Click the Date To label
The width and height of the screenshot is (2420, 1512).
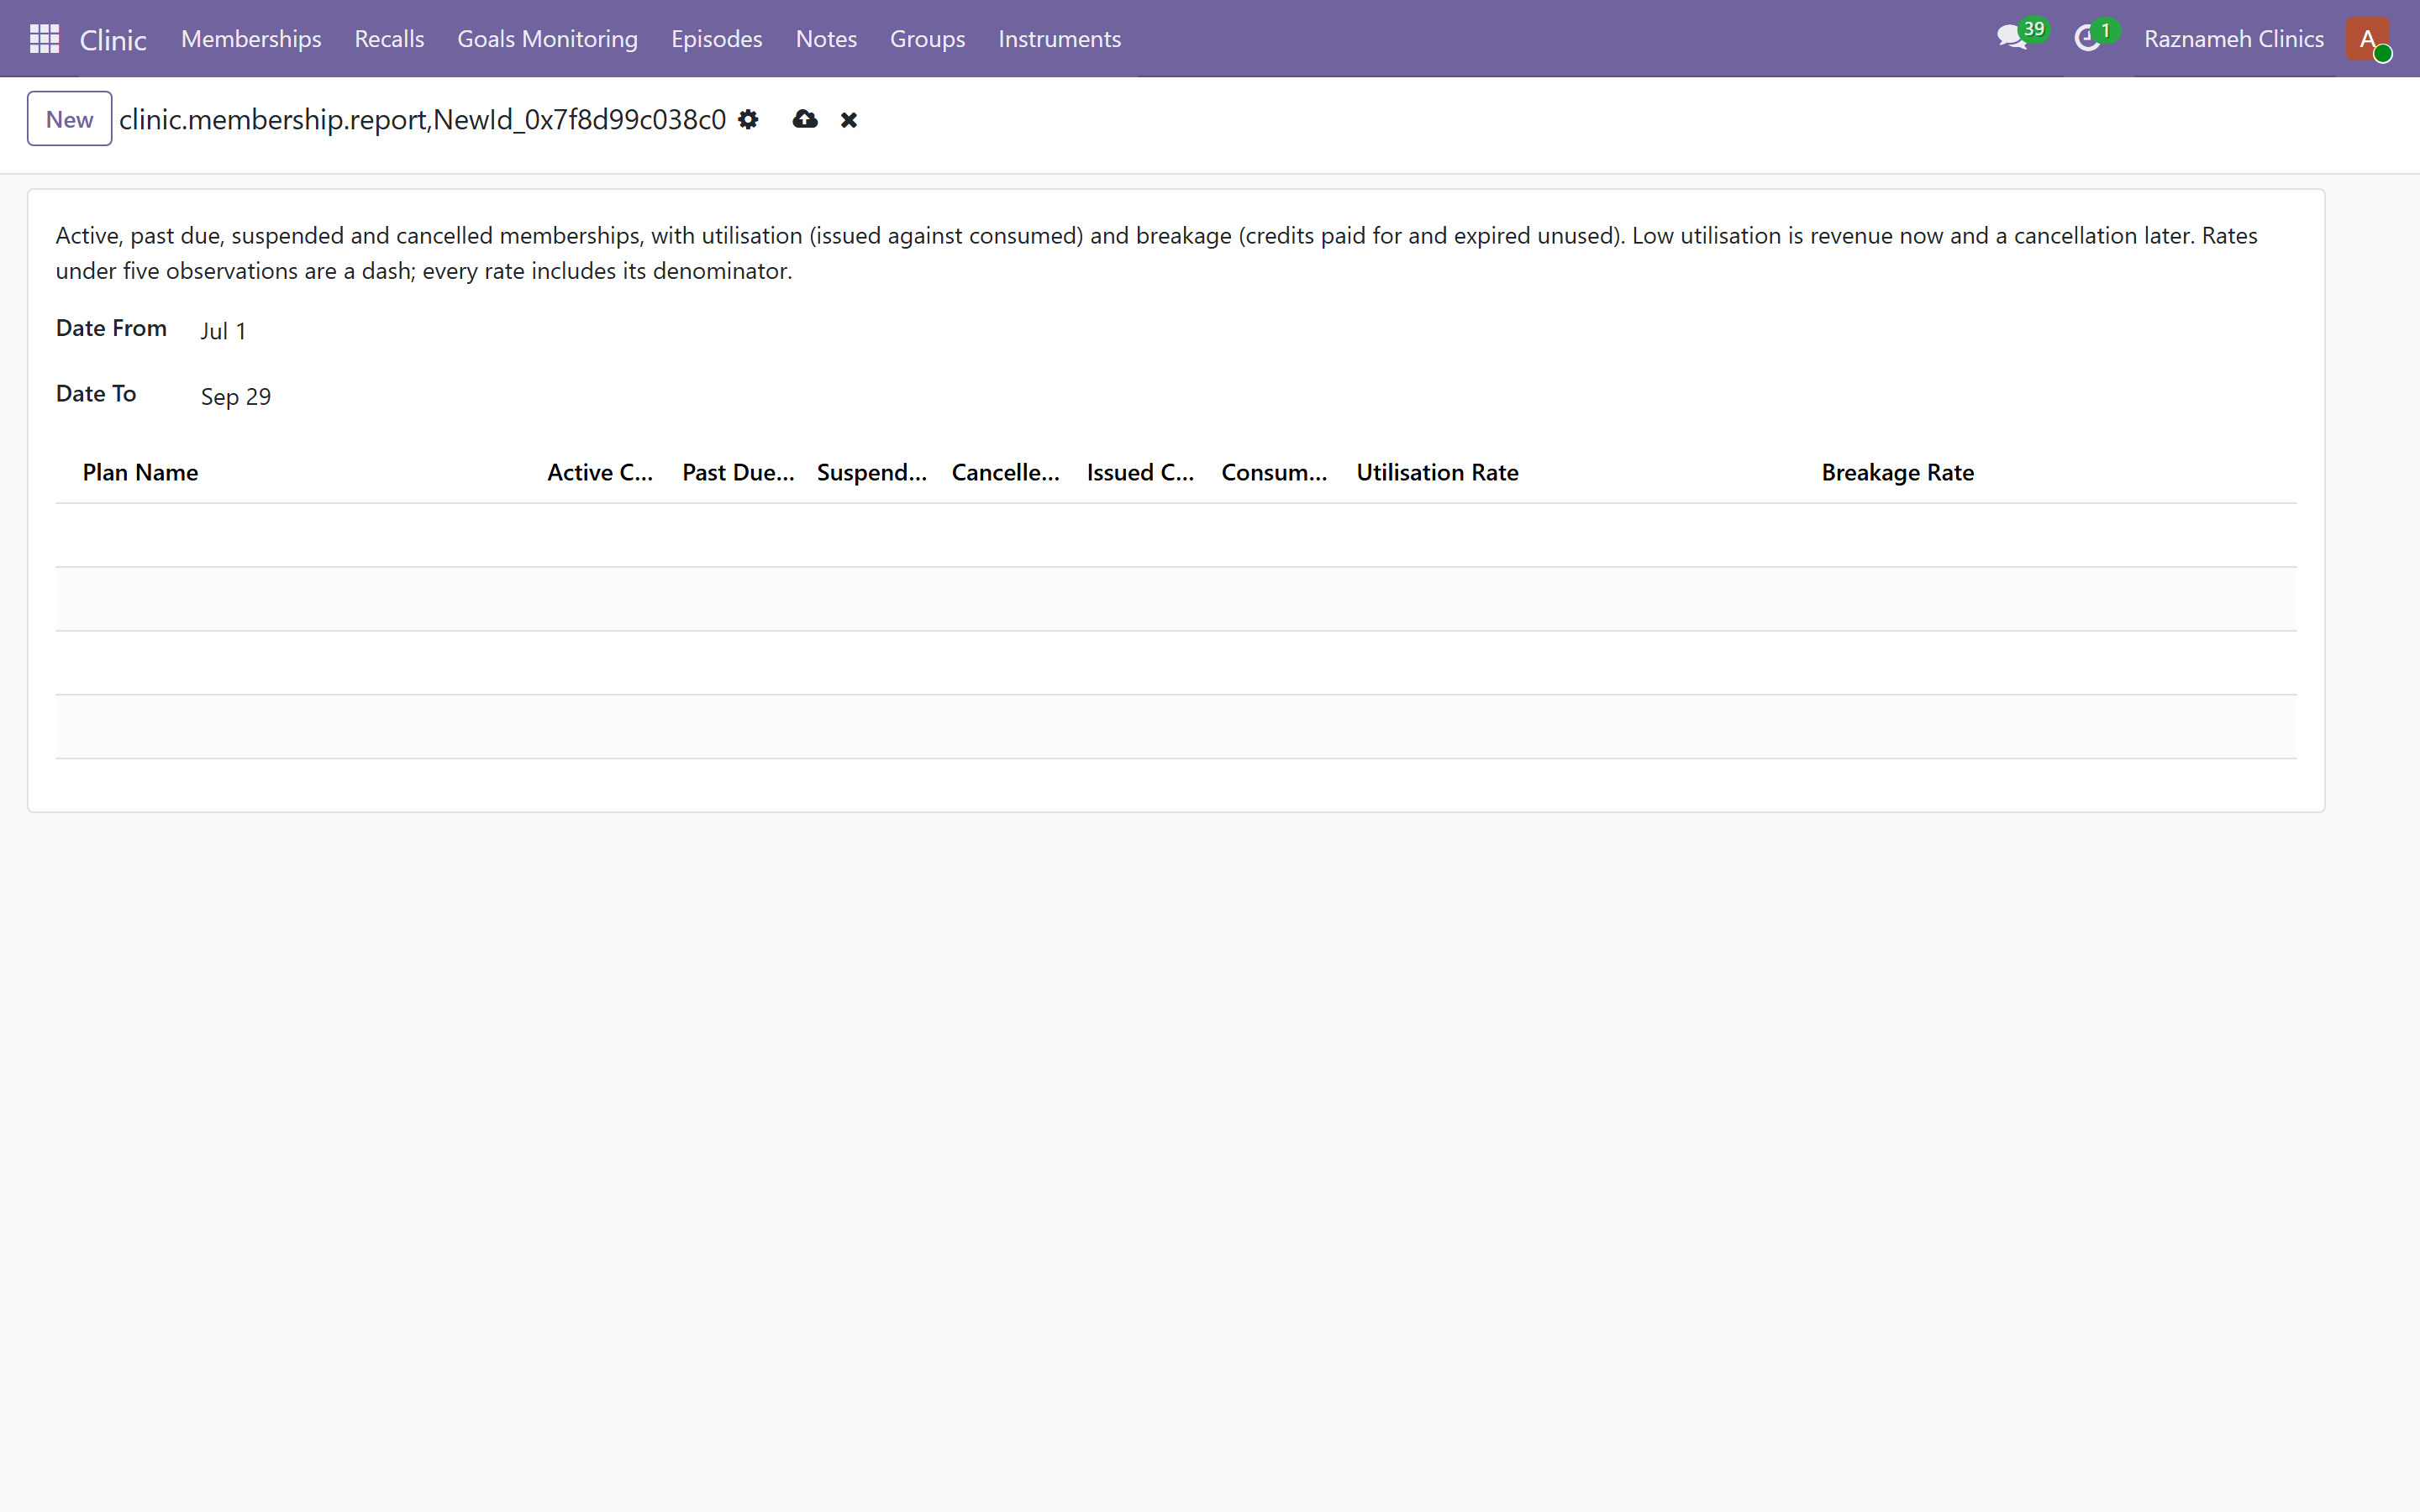[96, 394]
